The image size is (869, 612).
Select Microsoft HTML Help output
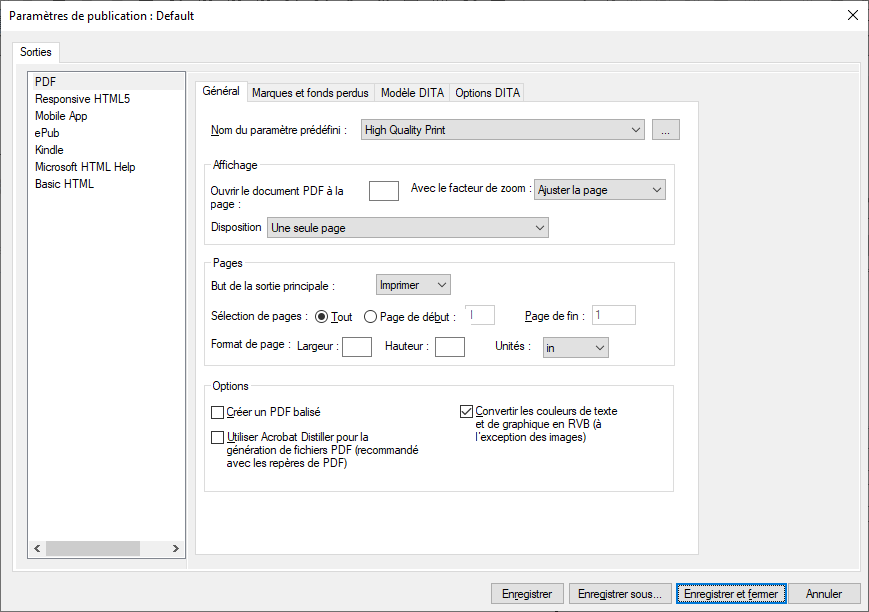click(x=93, y=166)
